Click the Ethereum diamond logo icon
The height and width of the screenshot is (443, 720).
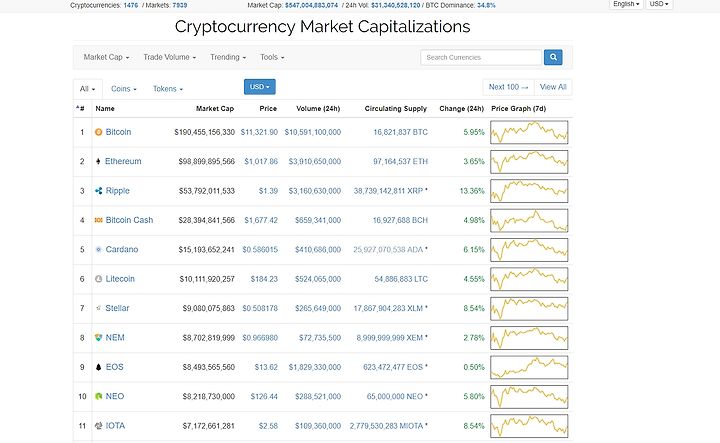(x=98, y=162)
